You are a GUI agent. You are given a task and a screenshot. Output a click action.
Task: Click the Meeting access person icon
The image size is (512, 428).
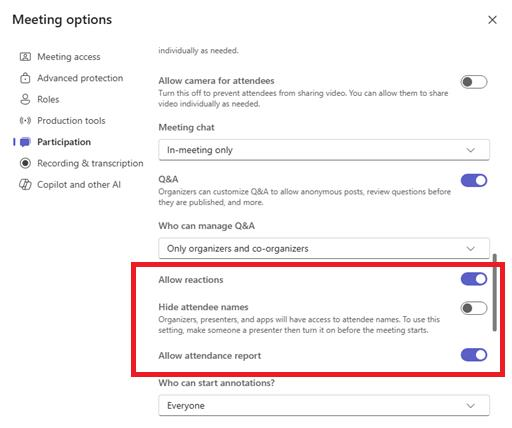pyautogui.click(x=25, y=57)
